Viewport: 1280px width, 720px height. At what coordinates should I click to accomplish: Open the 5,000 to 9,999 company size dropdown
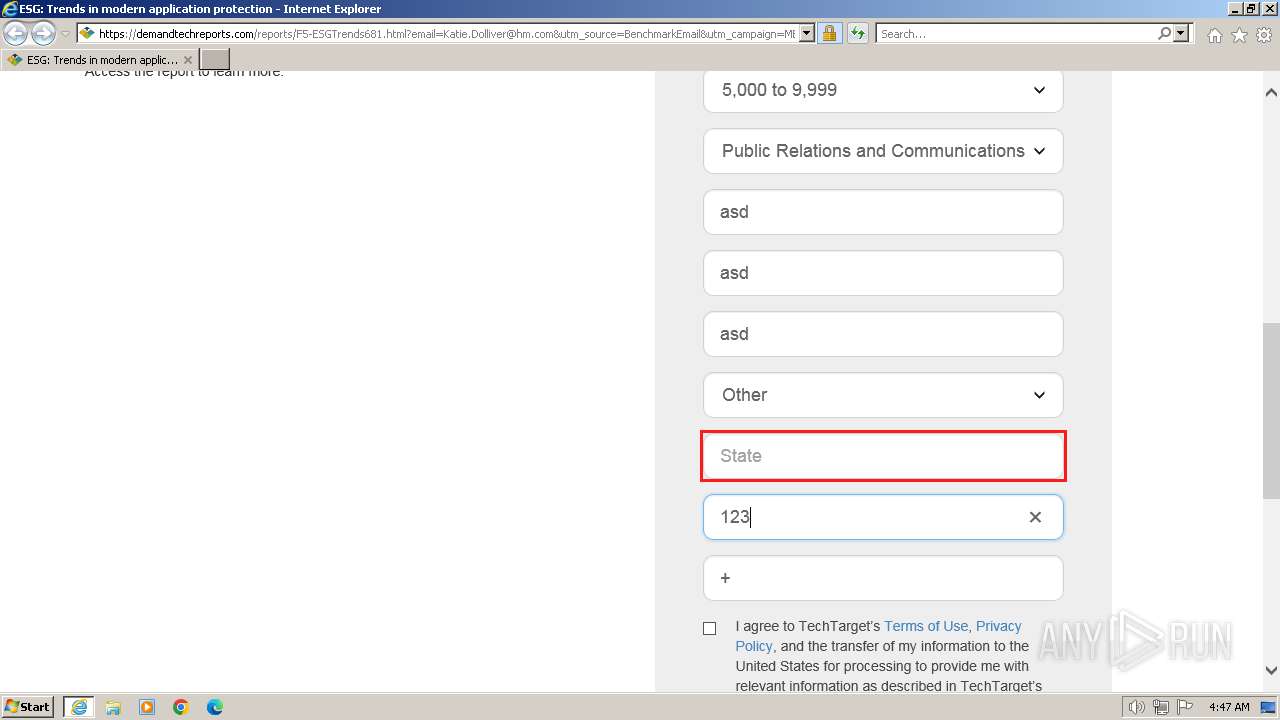point(883,90)
